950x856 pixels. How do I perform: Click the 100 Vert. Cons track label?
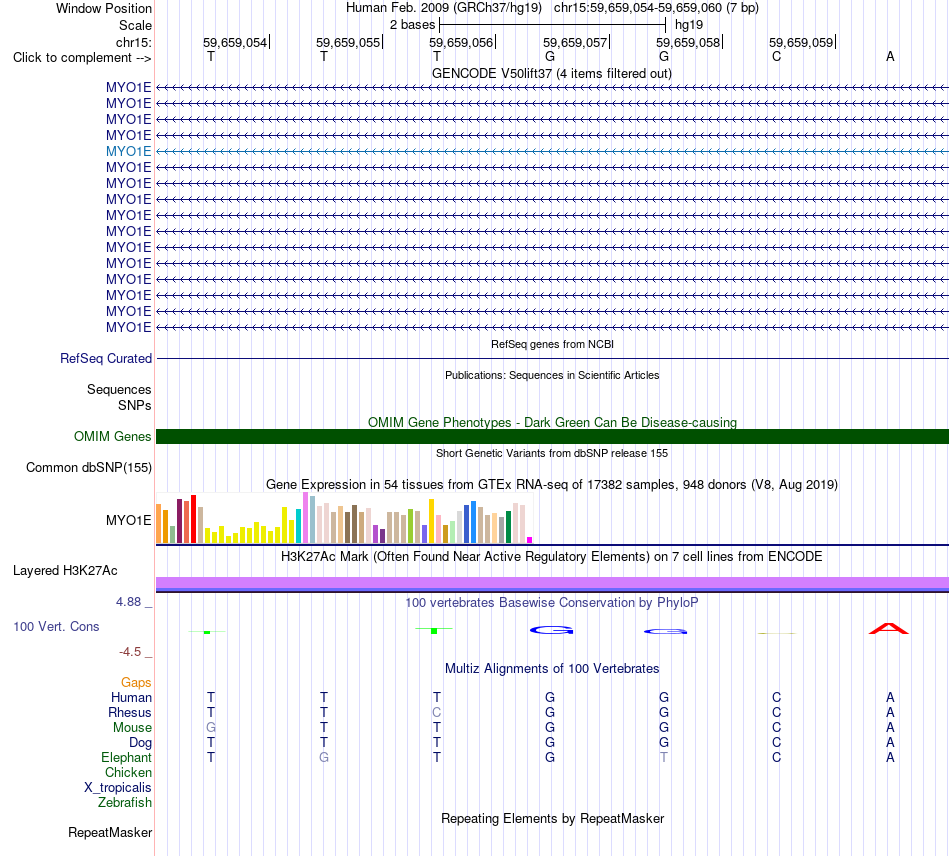pos(56,626)
